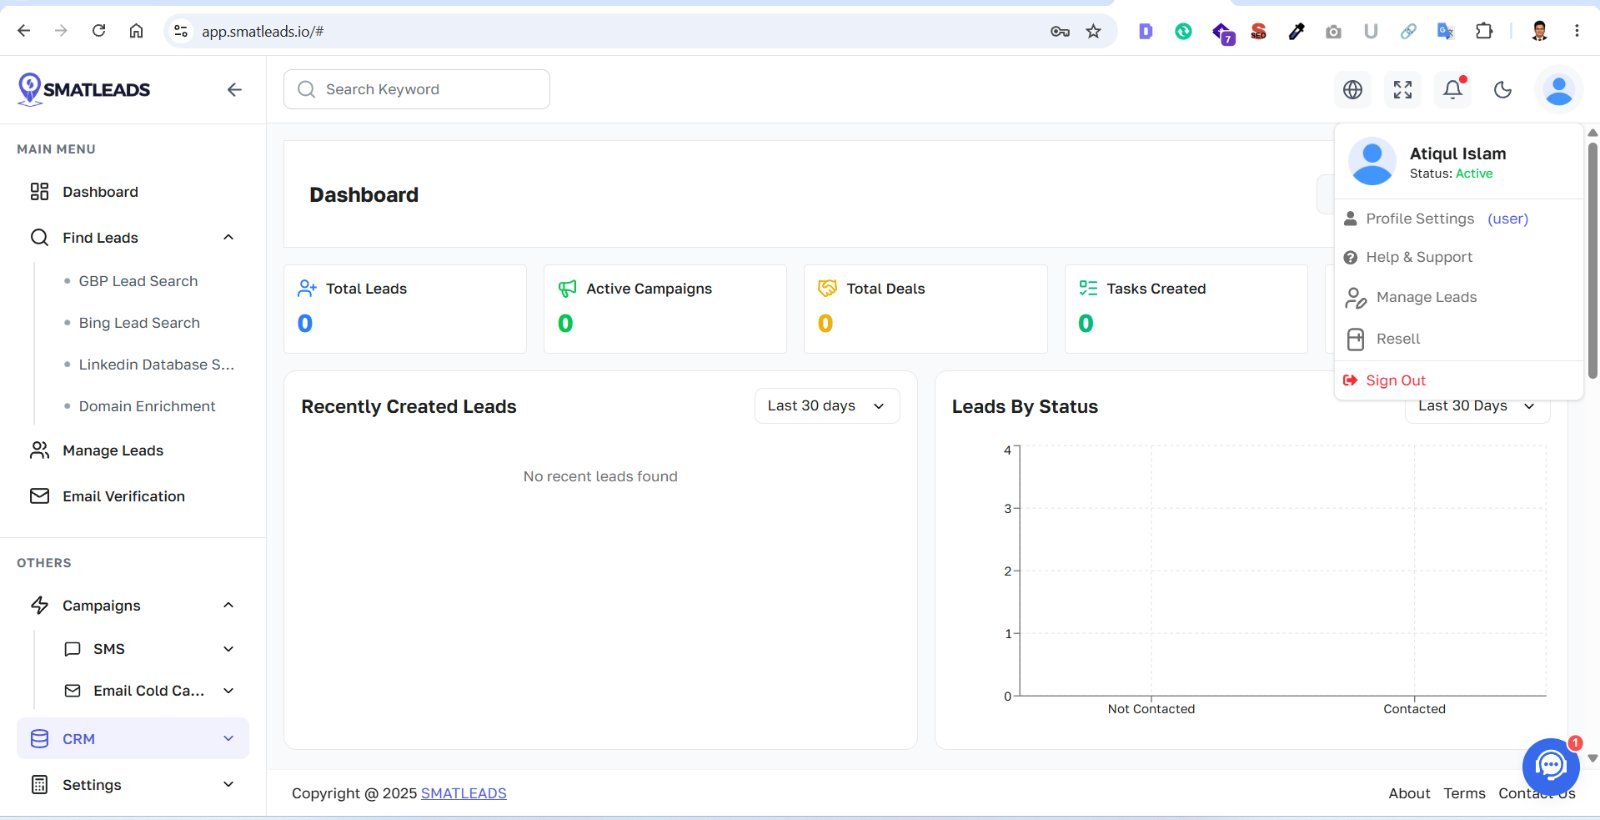The image size is (1600, 820).
Task: Expand the Settings menu chevron
Action: [x=228, y=785]
